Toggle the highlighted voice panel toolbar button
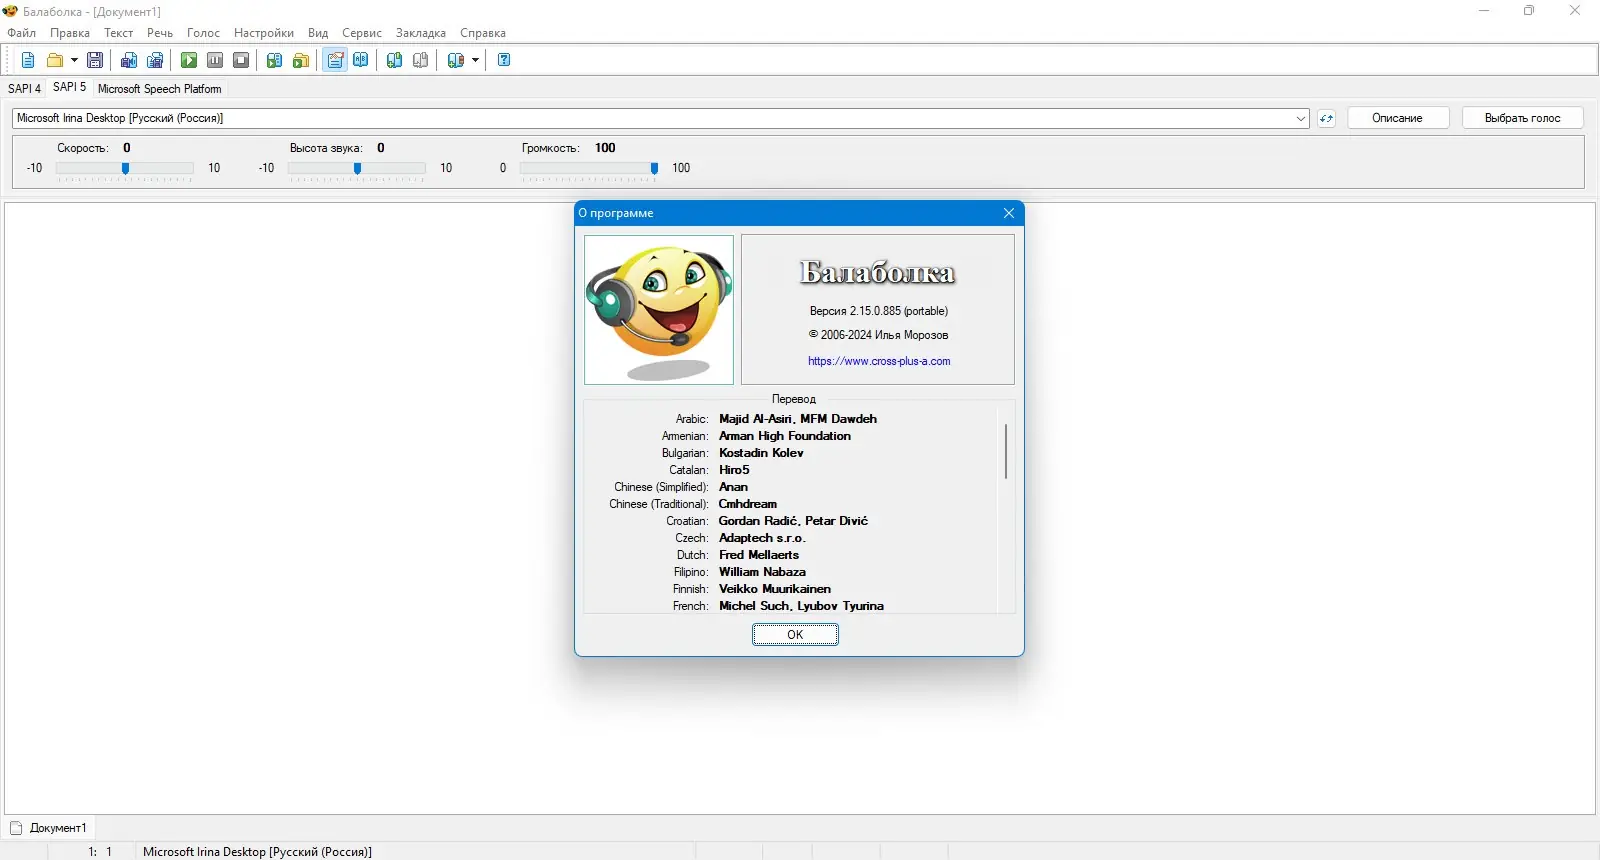Screen dimensions: 1600x860 [335, 60]
